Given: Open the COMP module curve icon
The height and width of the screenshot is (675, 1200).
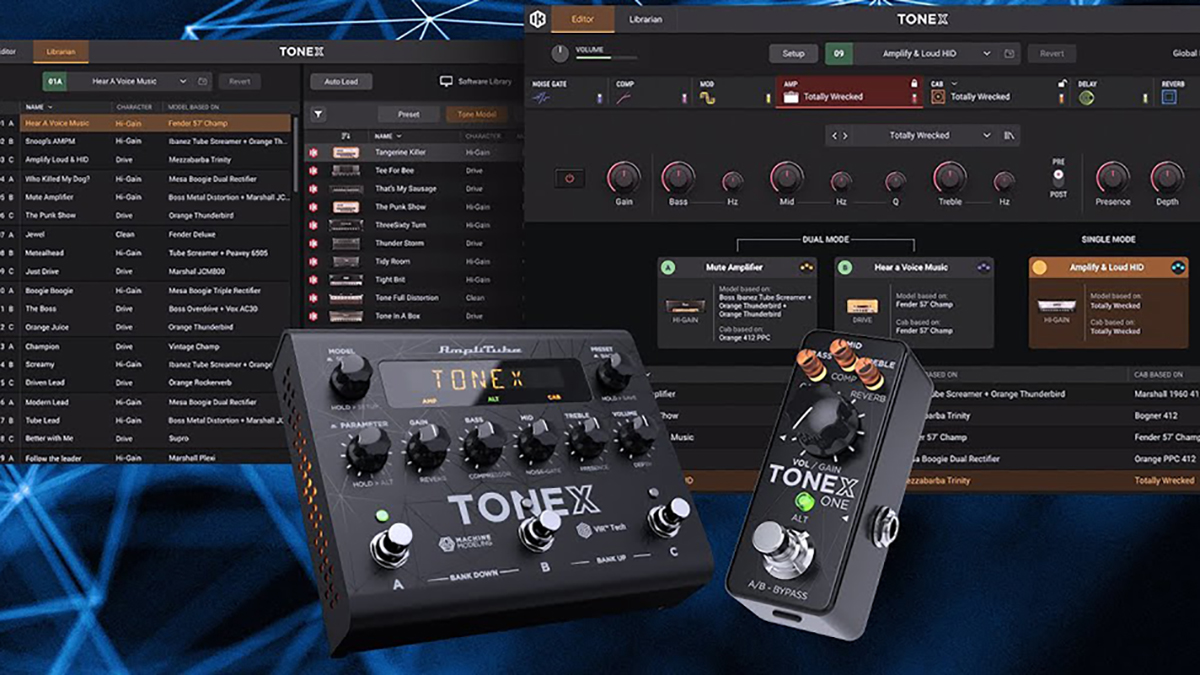Looking at the screenshot, I should [623, 97].
